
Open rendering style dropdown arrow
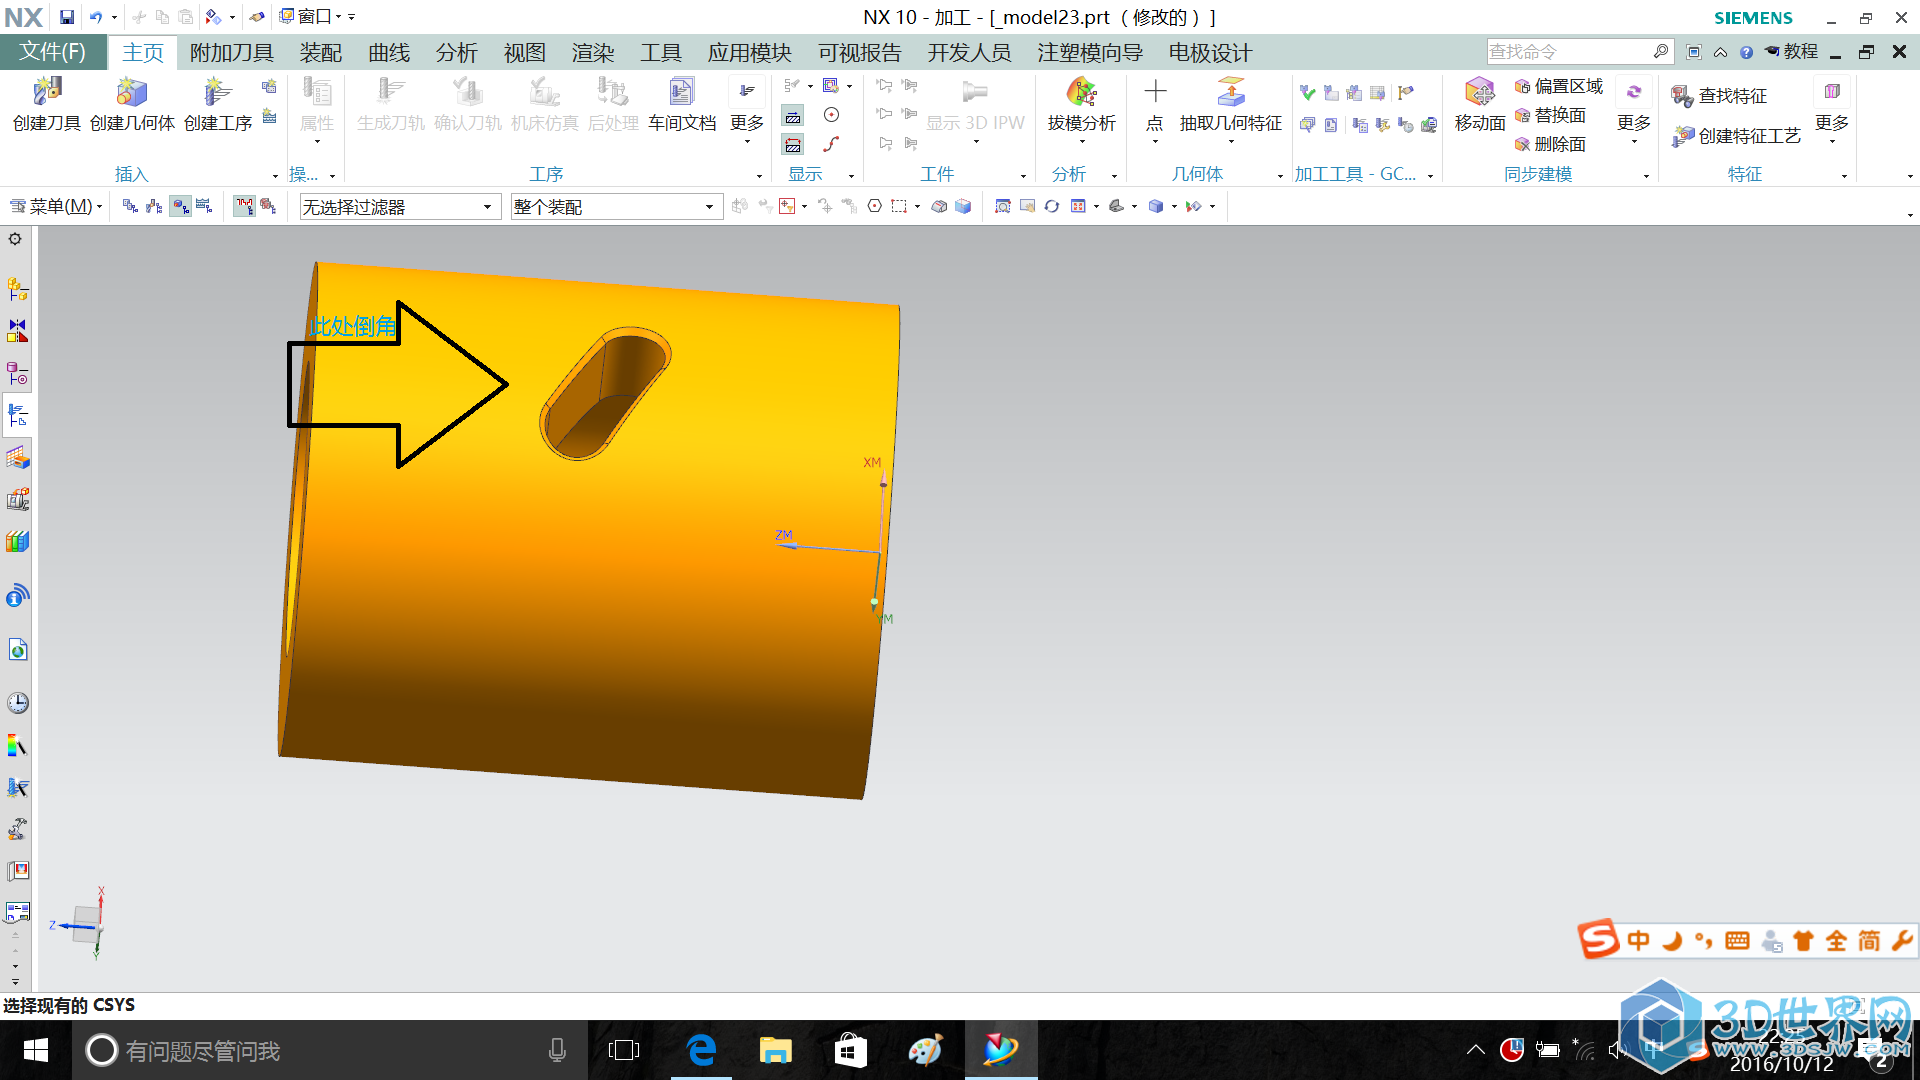[1174, 207]
